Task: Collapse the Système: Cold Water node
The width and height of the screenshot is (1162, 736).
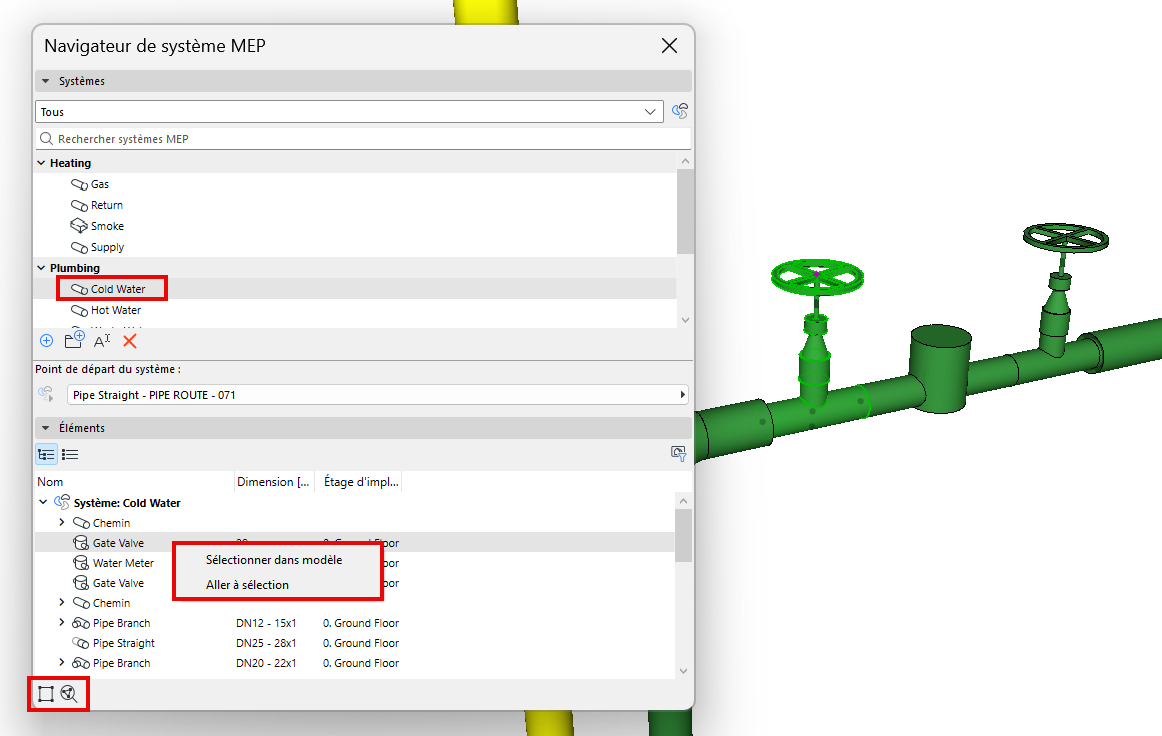Action: (x=43, y=502)
